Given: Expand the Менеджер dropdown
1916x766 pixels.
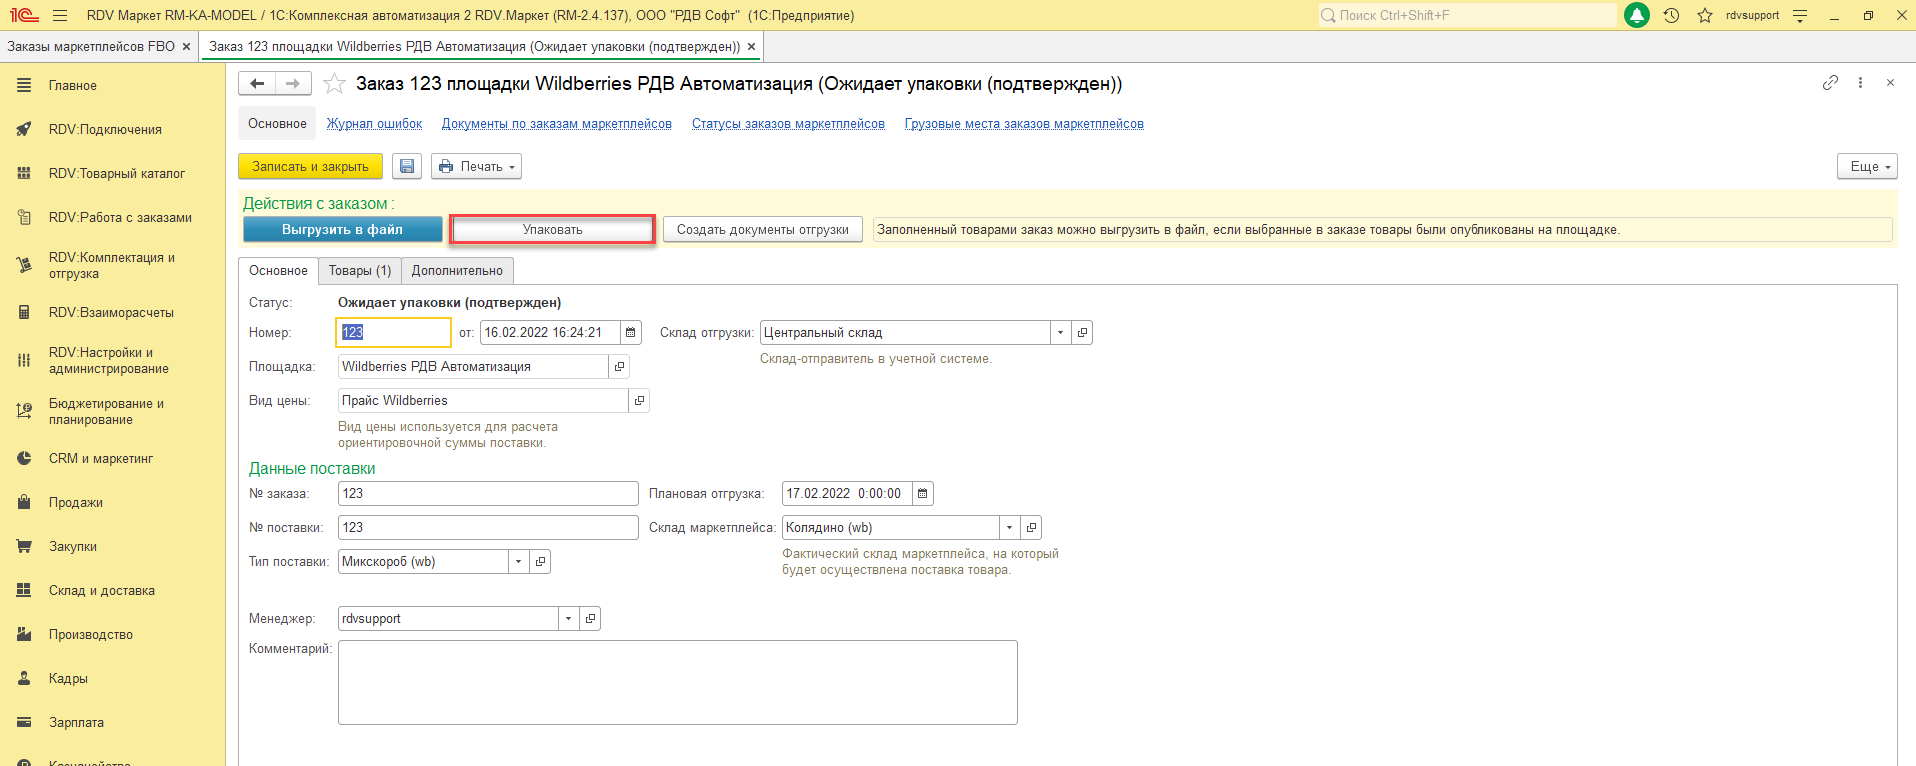Looking at the screenshot, I should [569, 618].
